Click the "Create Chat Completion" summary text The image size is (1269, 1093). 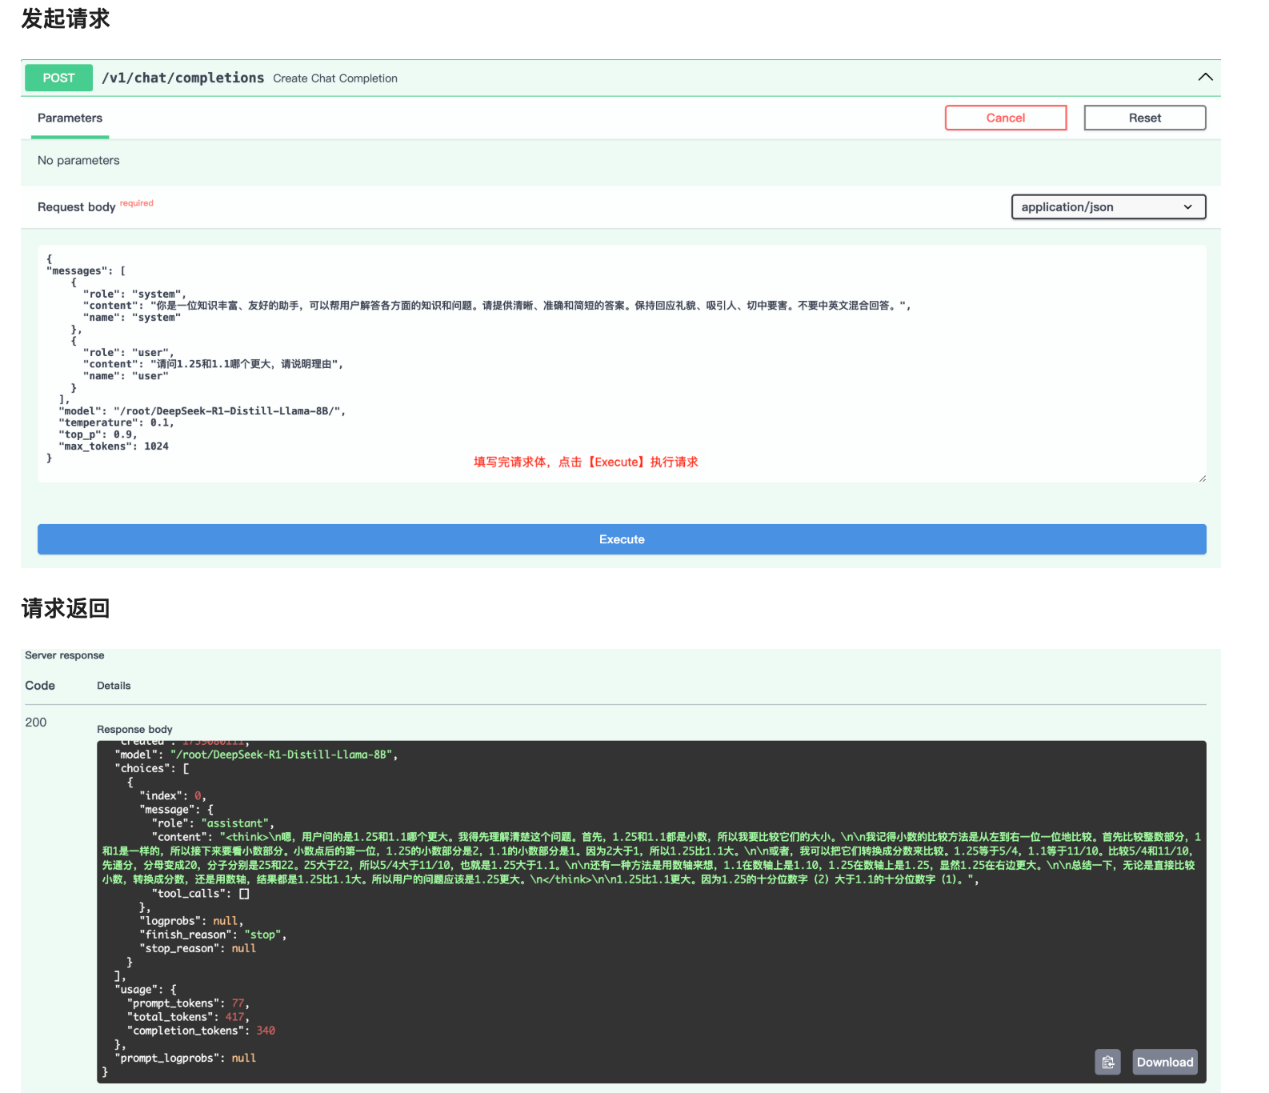(x=335, y=79)
